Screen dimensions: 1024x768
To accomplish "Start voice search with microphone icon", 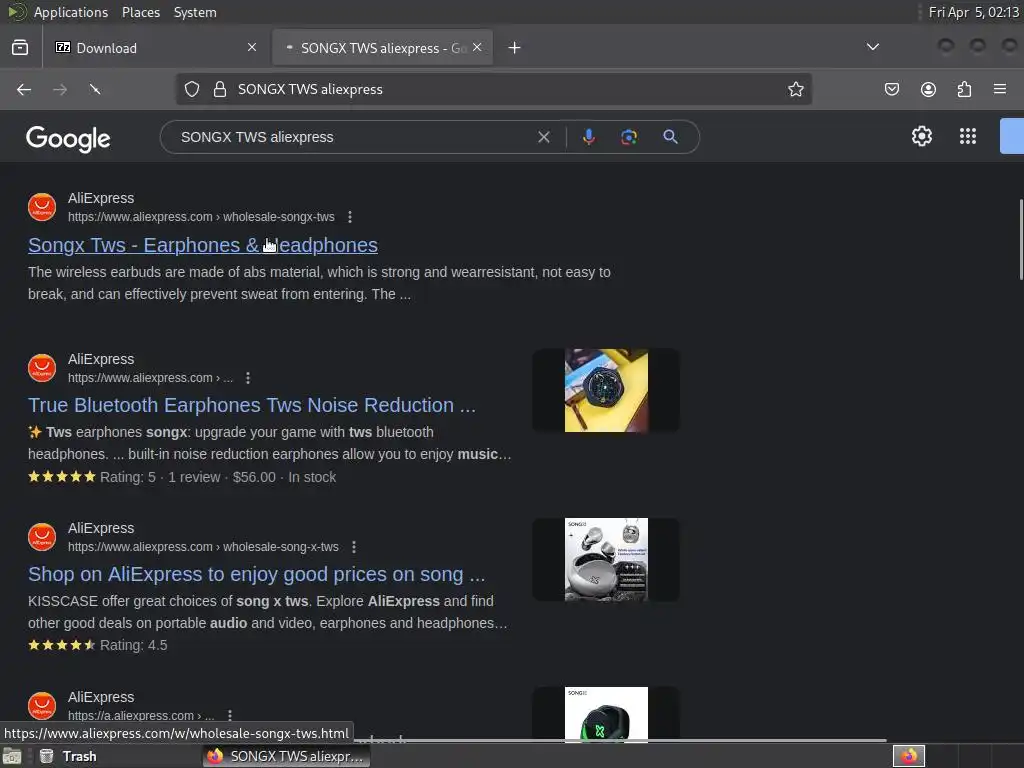I will (588, 137).
